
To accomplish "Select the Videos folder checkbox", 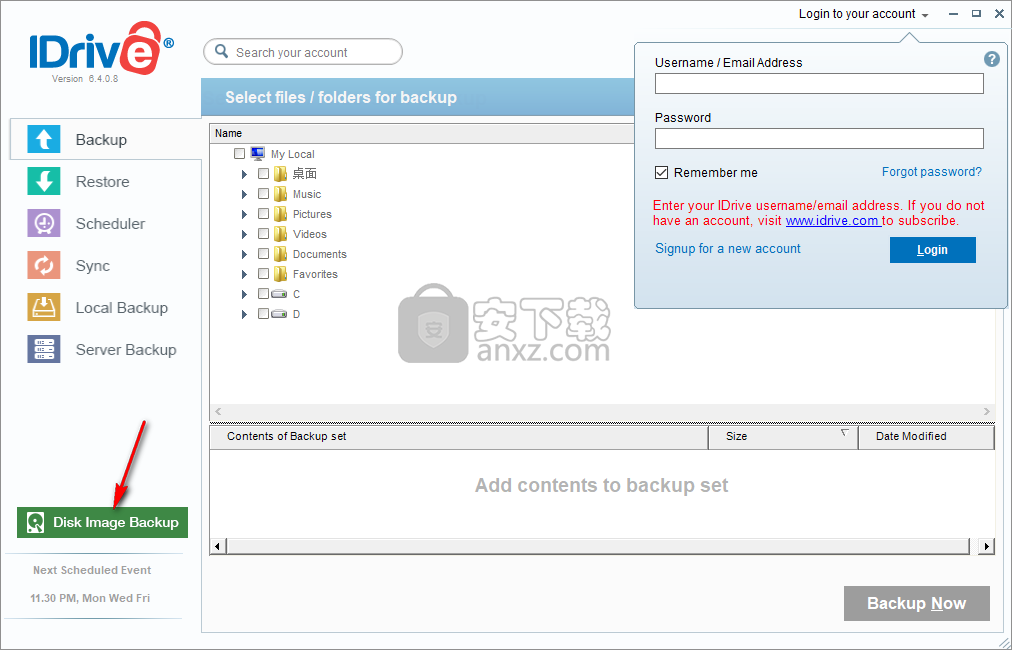I will tap(263, 234).
